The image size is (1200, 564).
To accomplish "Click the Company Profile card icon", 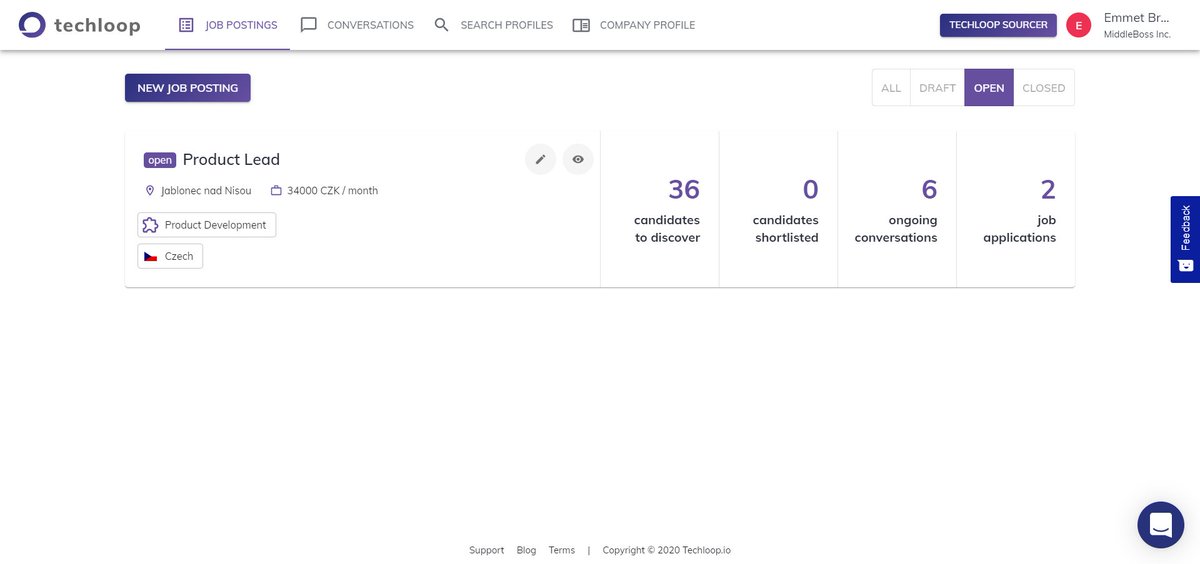I will 581,25.
